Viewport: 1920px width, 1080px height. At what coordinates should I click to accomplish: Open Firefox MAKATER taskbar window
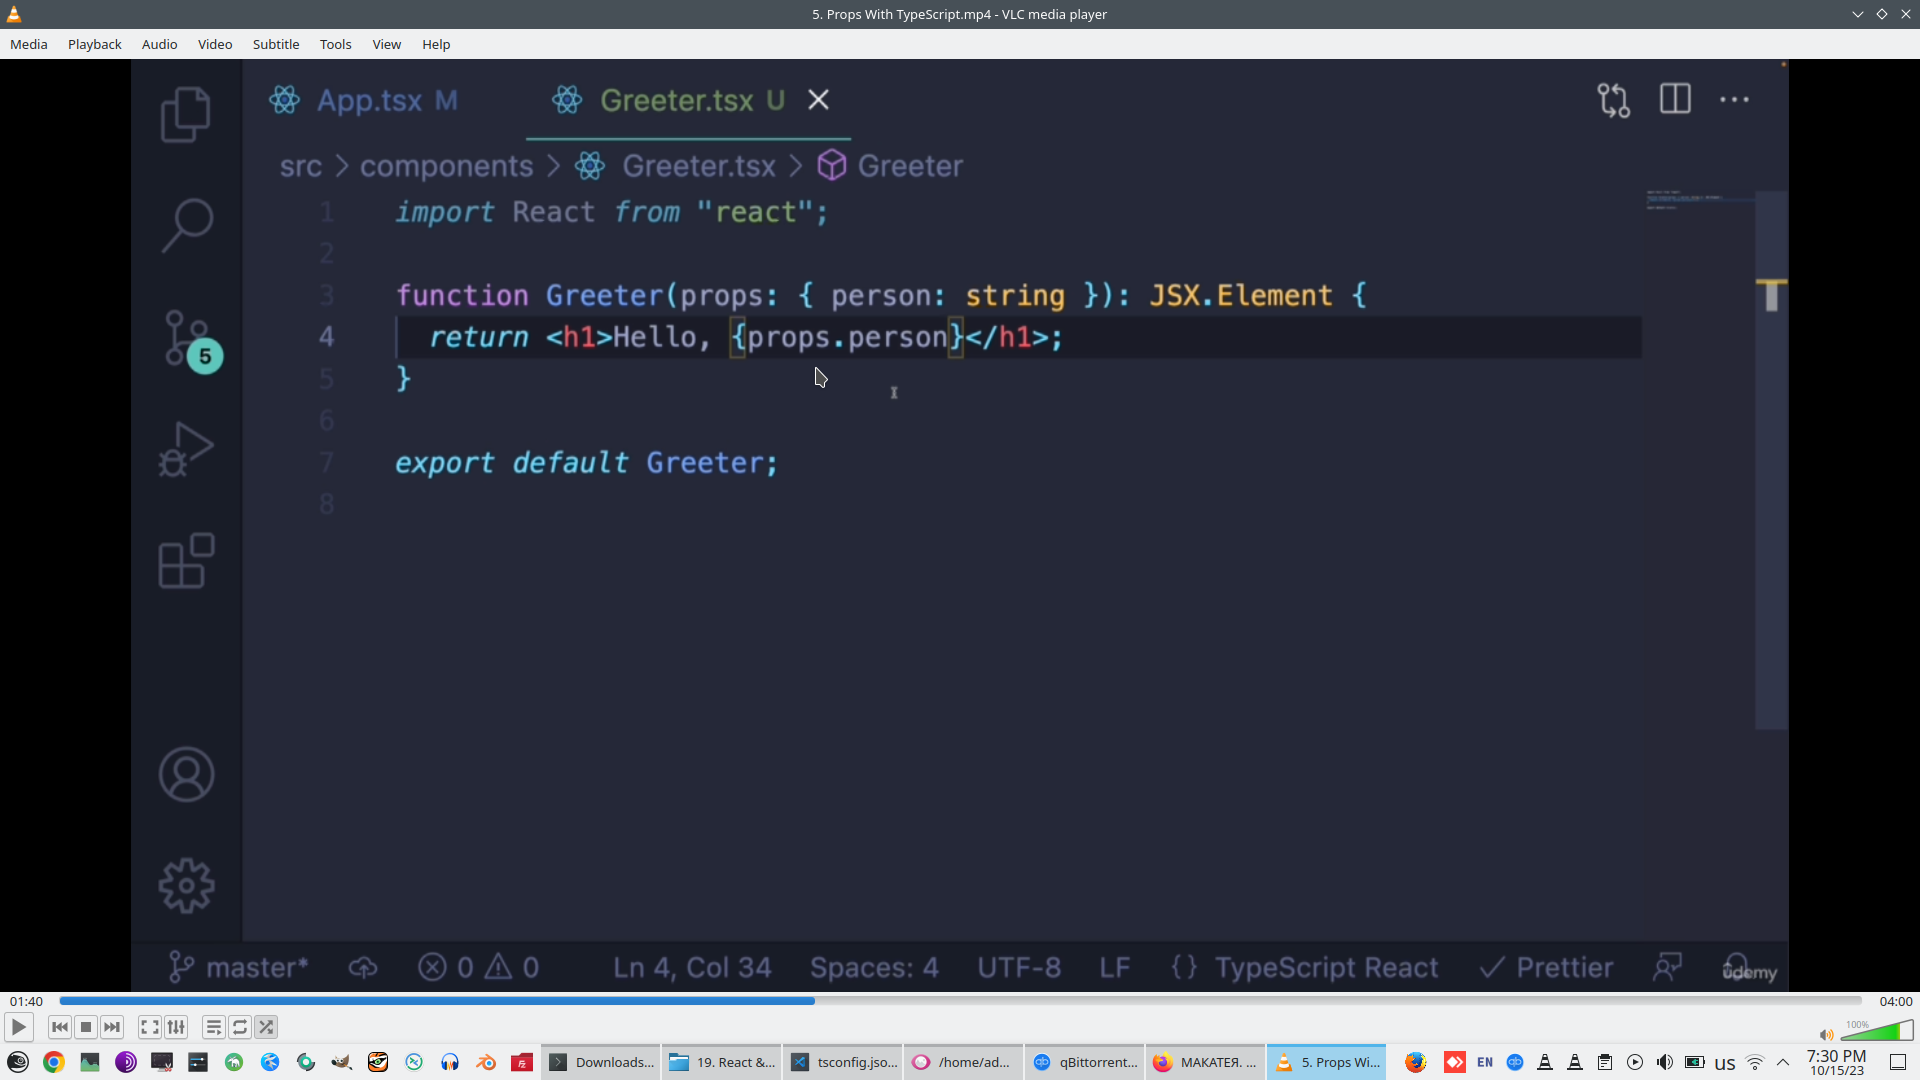1206,1062
